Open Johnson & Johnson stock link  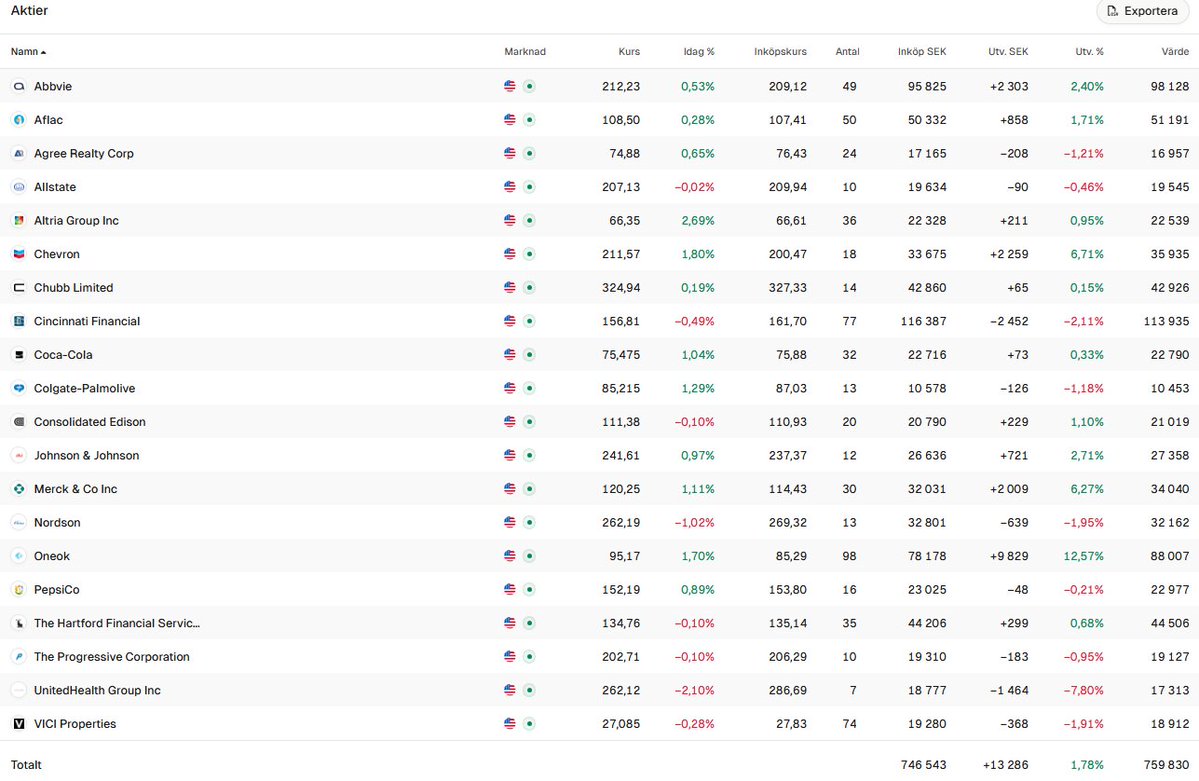click(86, 456)
